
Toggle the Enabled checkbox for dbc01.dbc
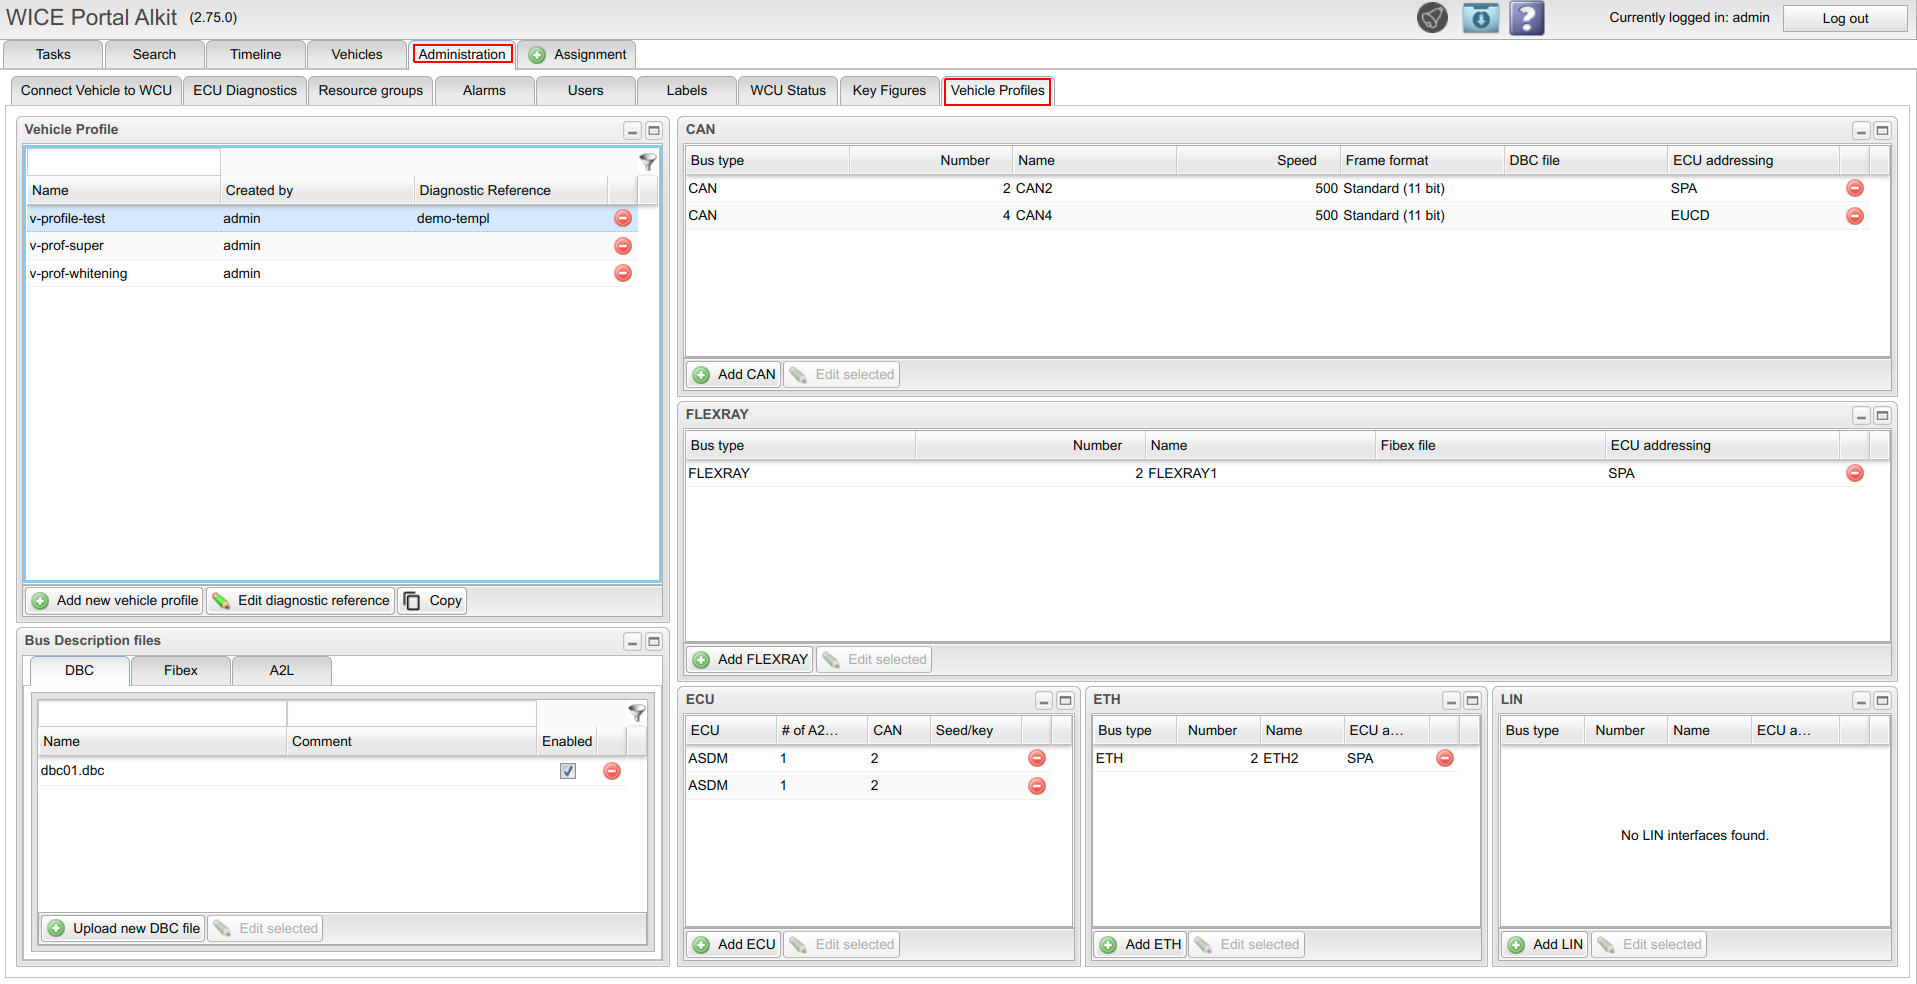(568, 771)
